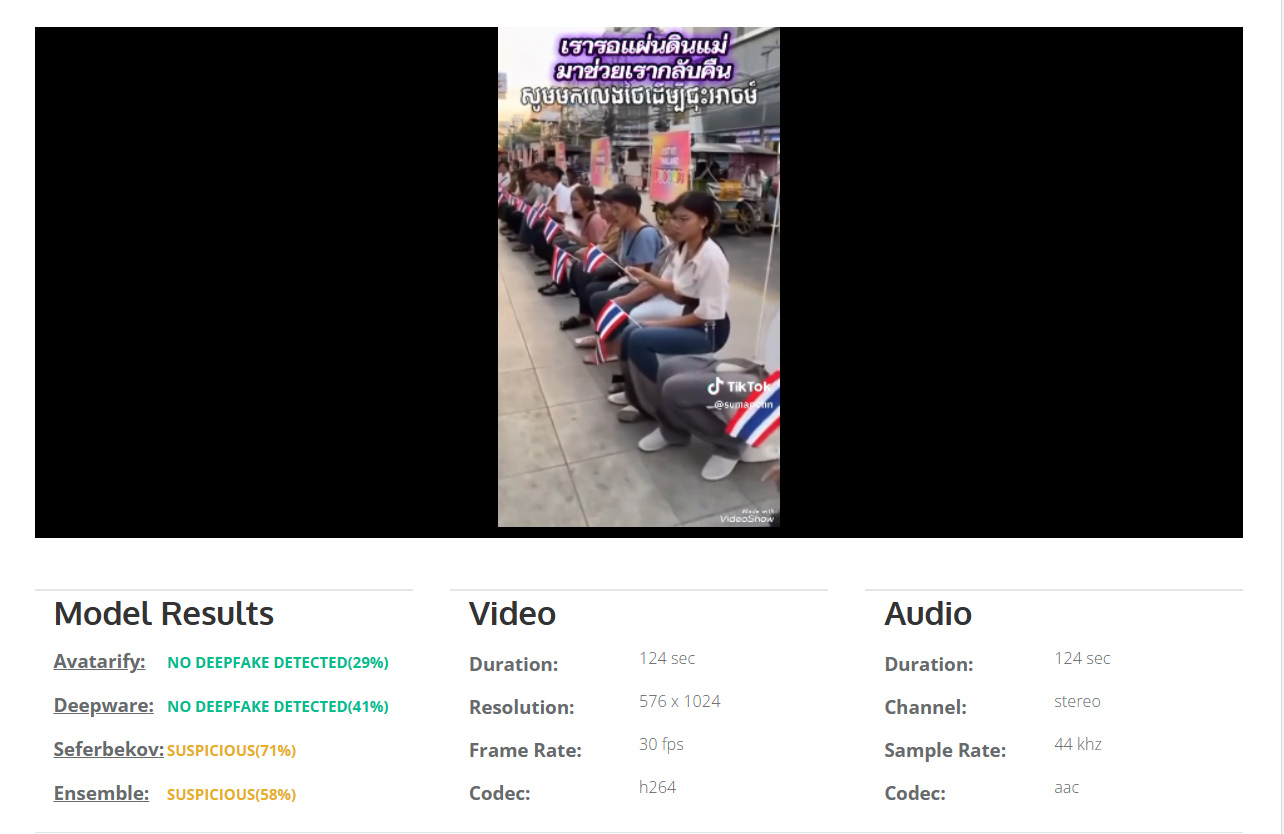Image resolution: width=1284 pixels, height=834 pixels.
Task: Open the Seferbekov model link
Action: pyautogui.click(x=108, y=749)
